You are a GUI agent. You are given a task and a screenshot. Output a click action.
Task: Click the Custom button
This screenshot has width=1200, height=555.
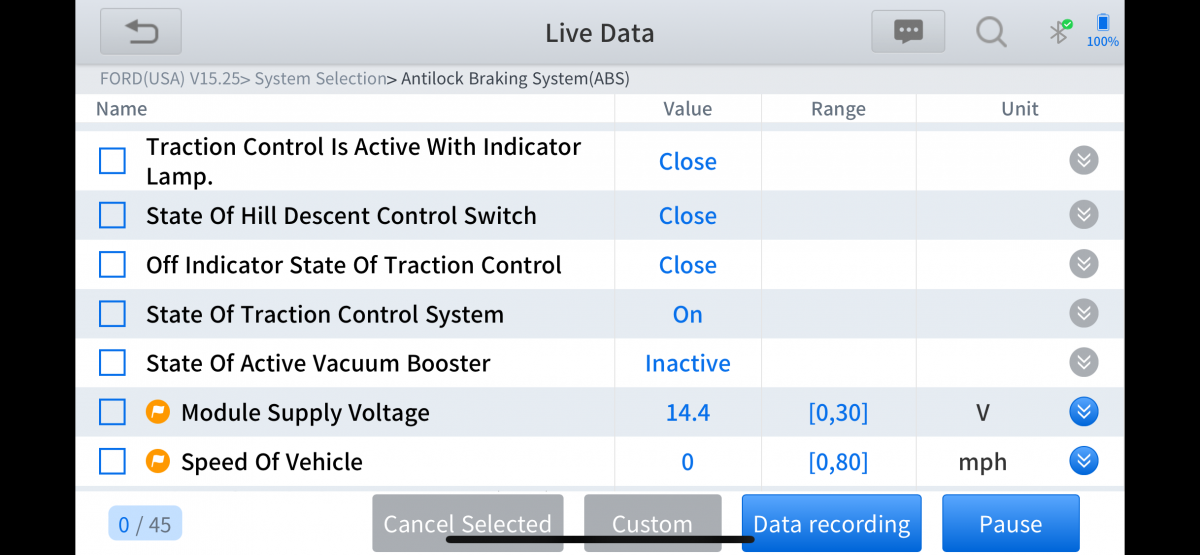coord(652,524)
